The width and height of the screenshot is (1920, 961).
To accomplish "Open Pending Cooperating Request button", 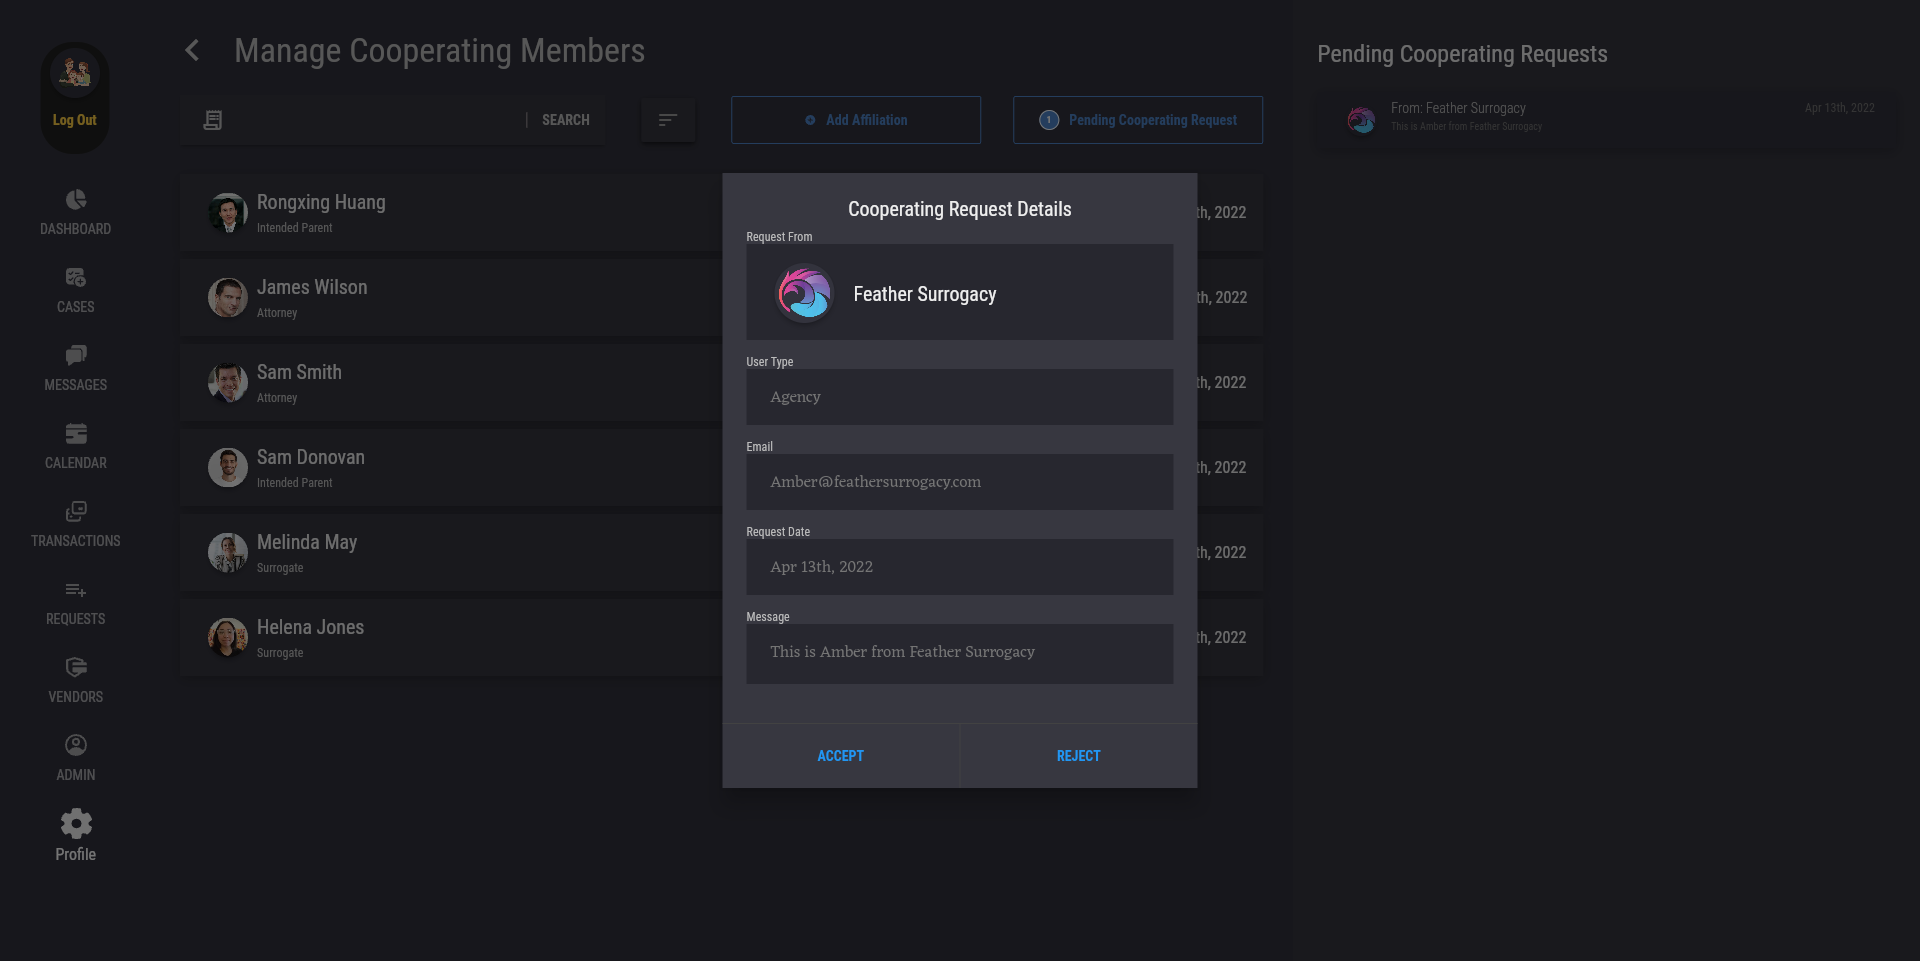I will click(x=1138, y=120).
